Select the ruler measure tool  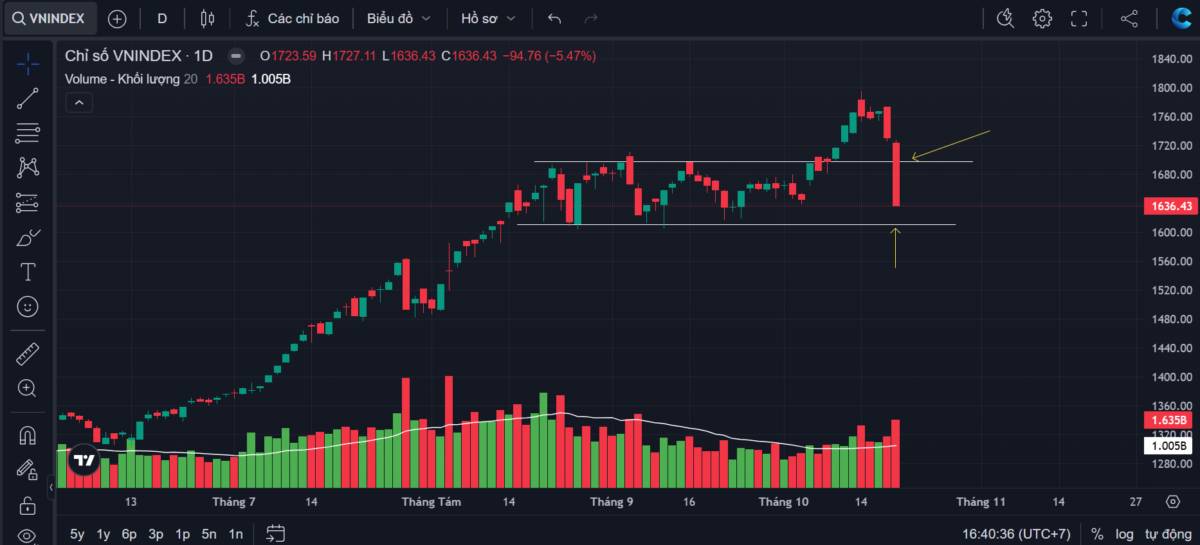tap(27, 354)
